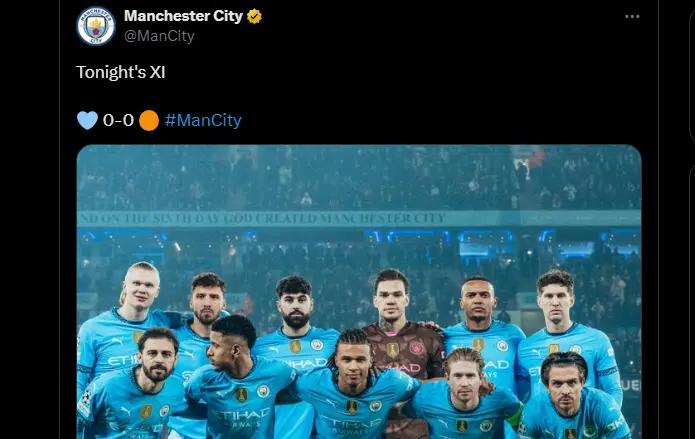Screen dimensions: 695x439
Task: Click the gold badge on center front-row shirt
Action: click(351, 406)
